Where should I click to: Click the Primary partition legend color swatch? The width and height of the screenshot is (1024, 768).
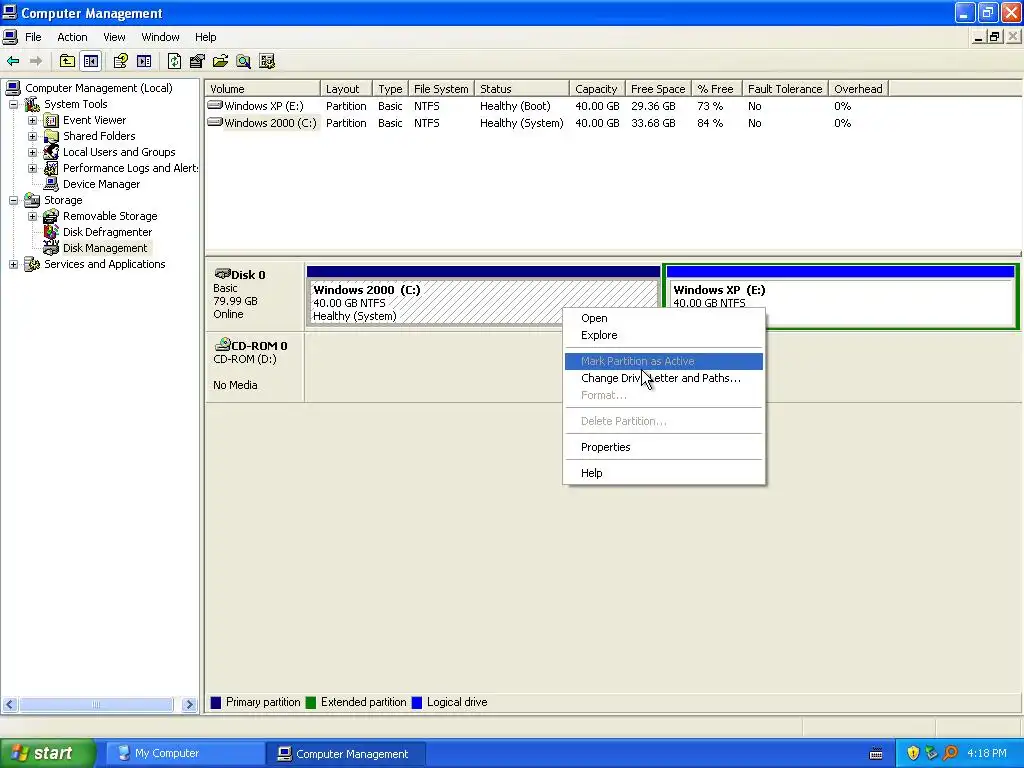[x=216, y=703]
